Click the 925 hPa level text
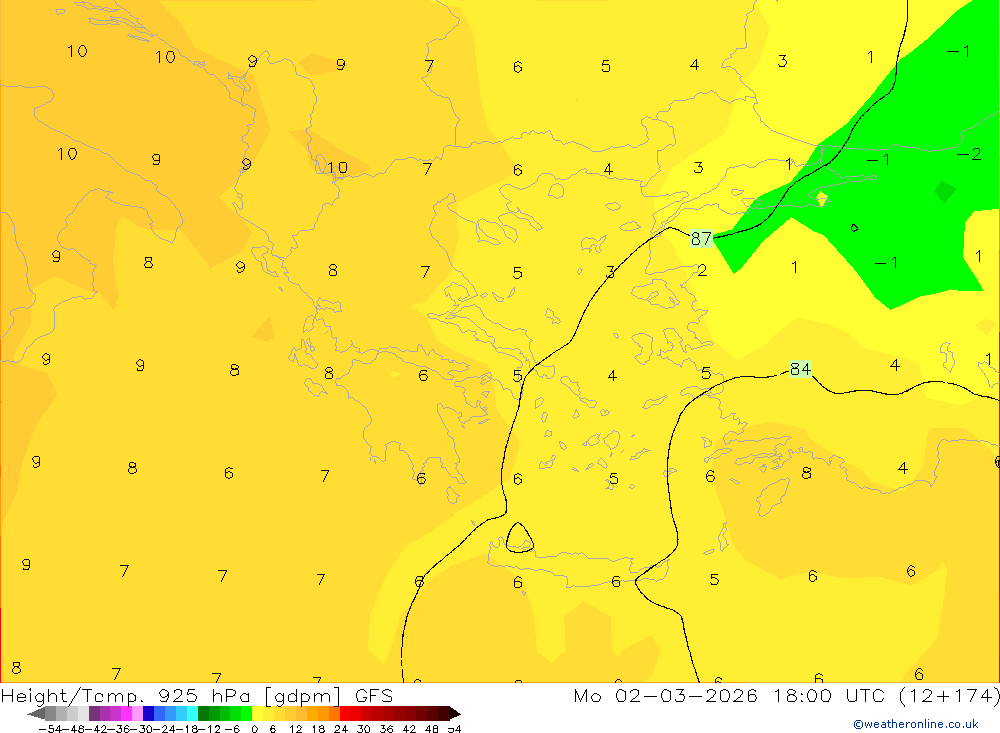 [206, 695]
